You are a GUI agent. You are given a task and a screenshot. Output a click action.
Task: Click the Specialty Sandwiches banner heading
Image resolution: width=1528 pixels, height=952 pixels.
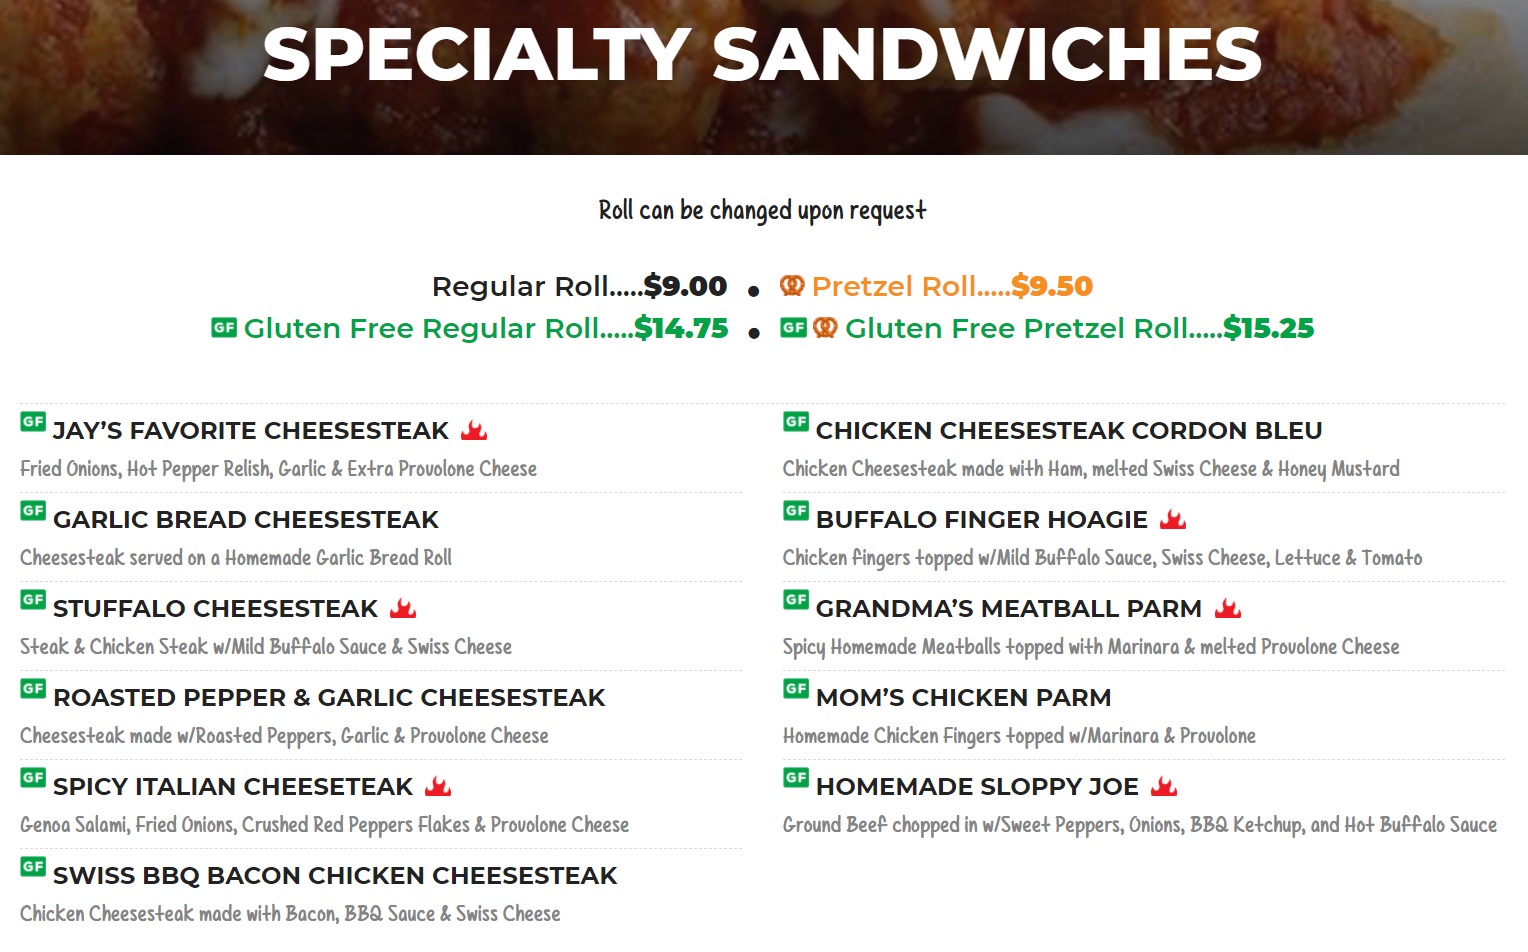(762, 54)
